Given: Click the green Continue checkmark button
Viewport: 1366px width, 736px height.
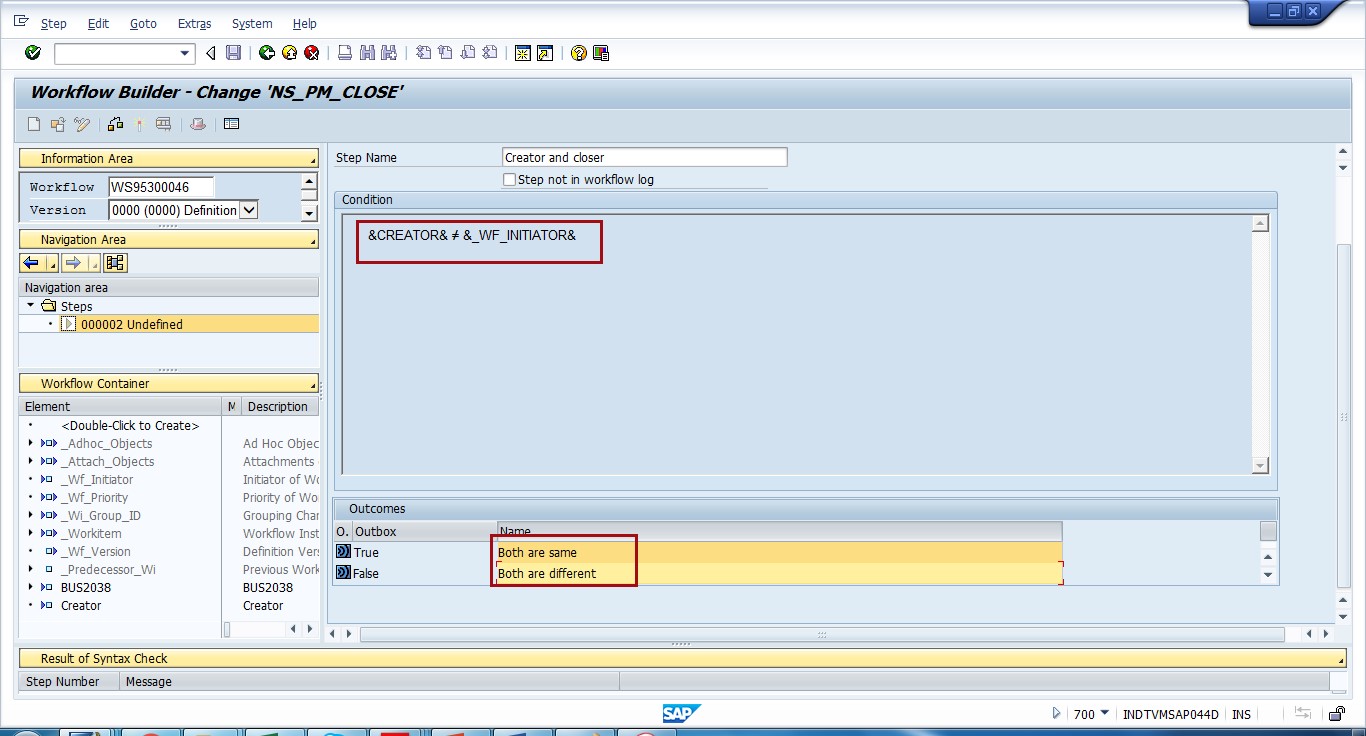Looking at the screenshot, I should [x=32, y=53].
